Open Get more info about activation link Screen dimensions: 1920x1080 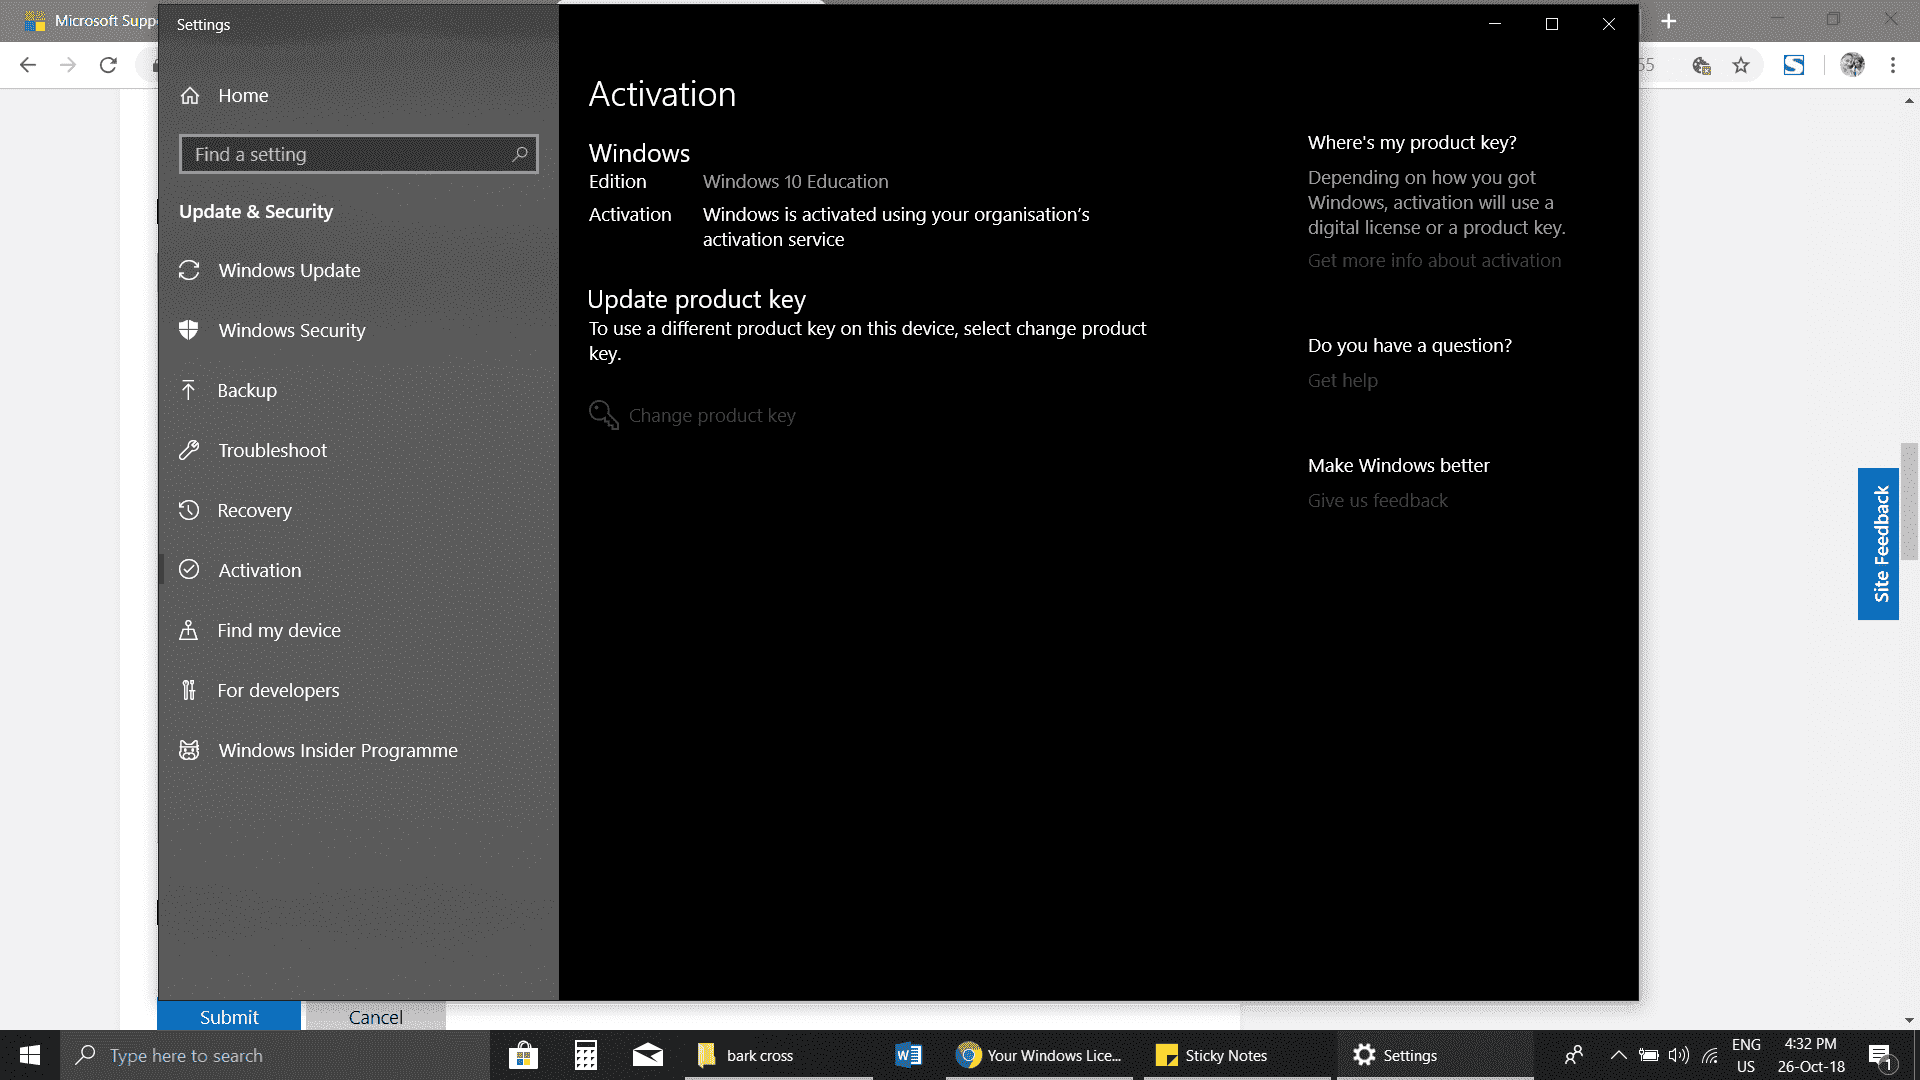1434,260
